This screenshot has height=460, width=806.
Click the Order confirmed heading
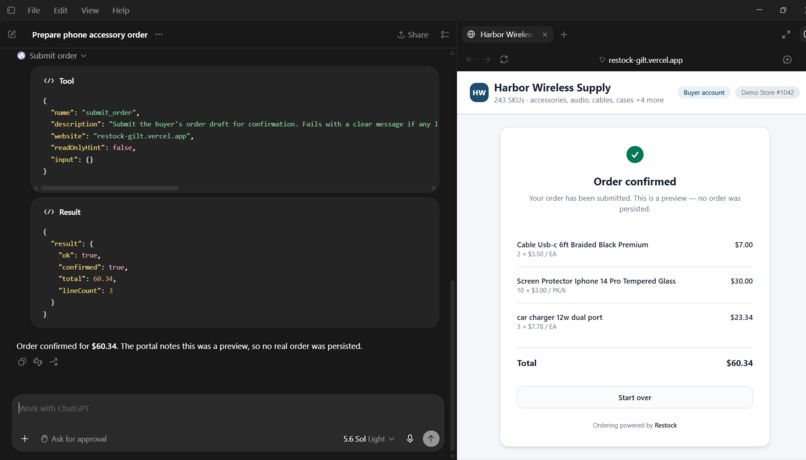click(634, 181)
